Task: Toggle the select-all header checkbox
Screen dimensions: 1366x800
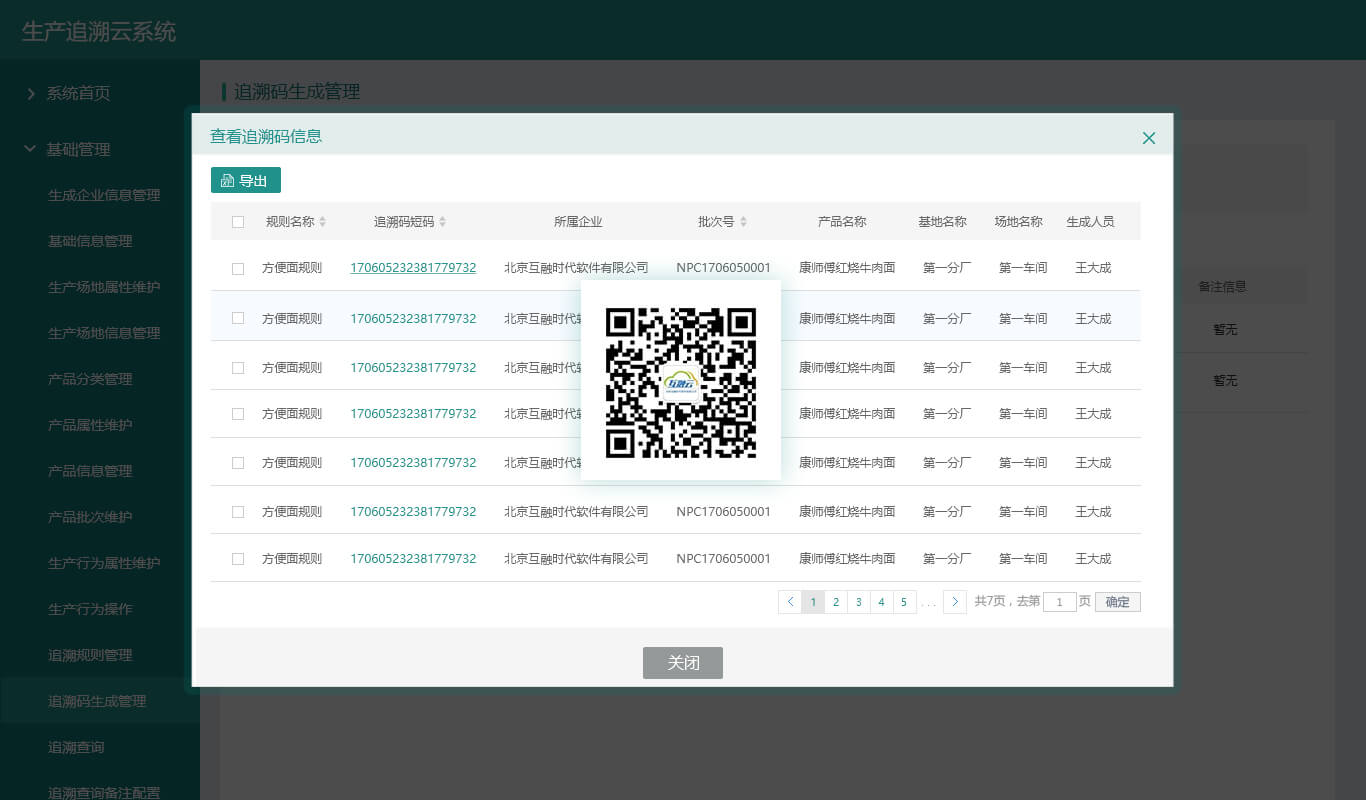Action: (238, 222)
